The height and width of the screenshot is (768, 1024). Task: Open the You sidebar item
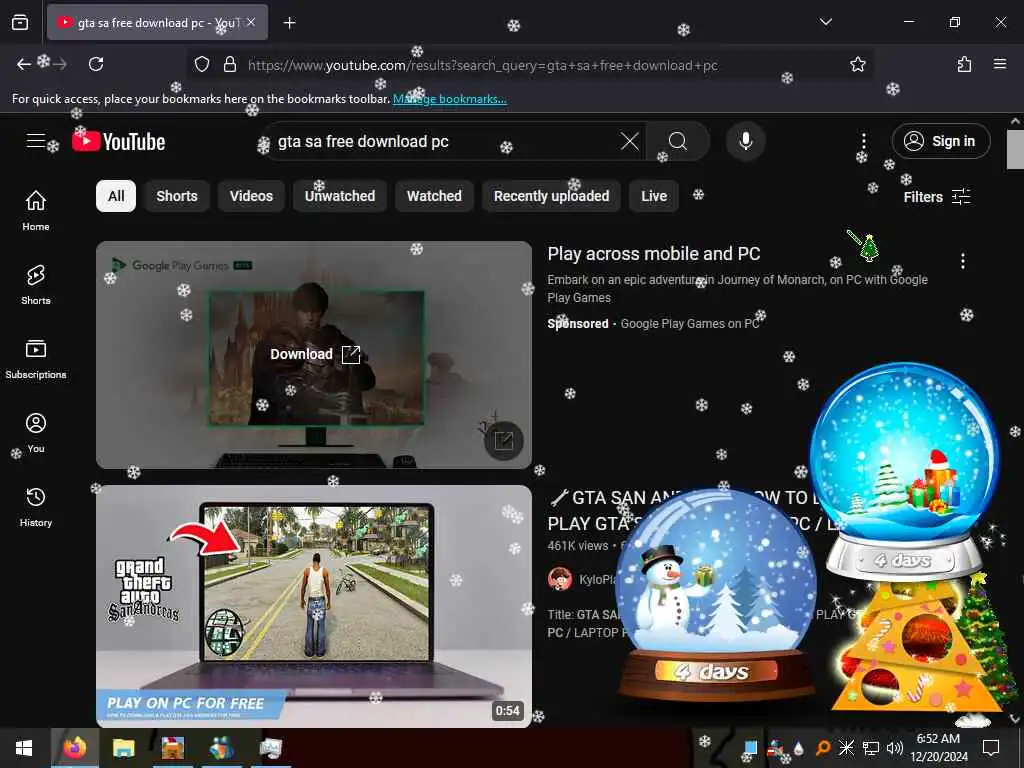(x=36, y=432)
